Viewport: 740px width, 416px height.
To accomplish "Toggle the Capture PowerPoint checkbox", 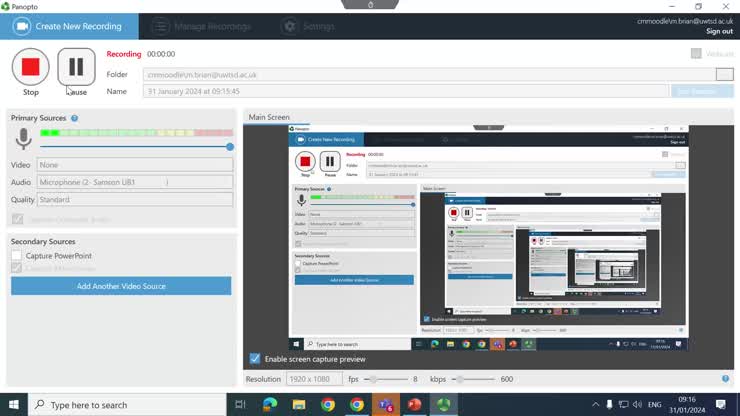I will (x=17, y=256).
